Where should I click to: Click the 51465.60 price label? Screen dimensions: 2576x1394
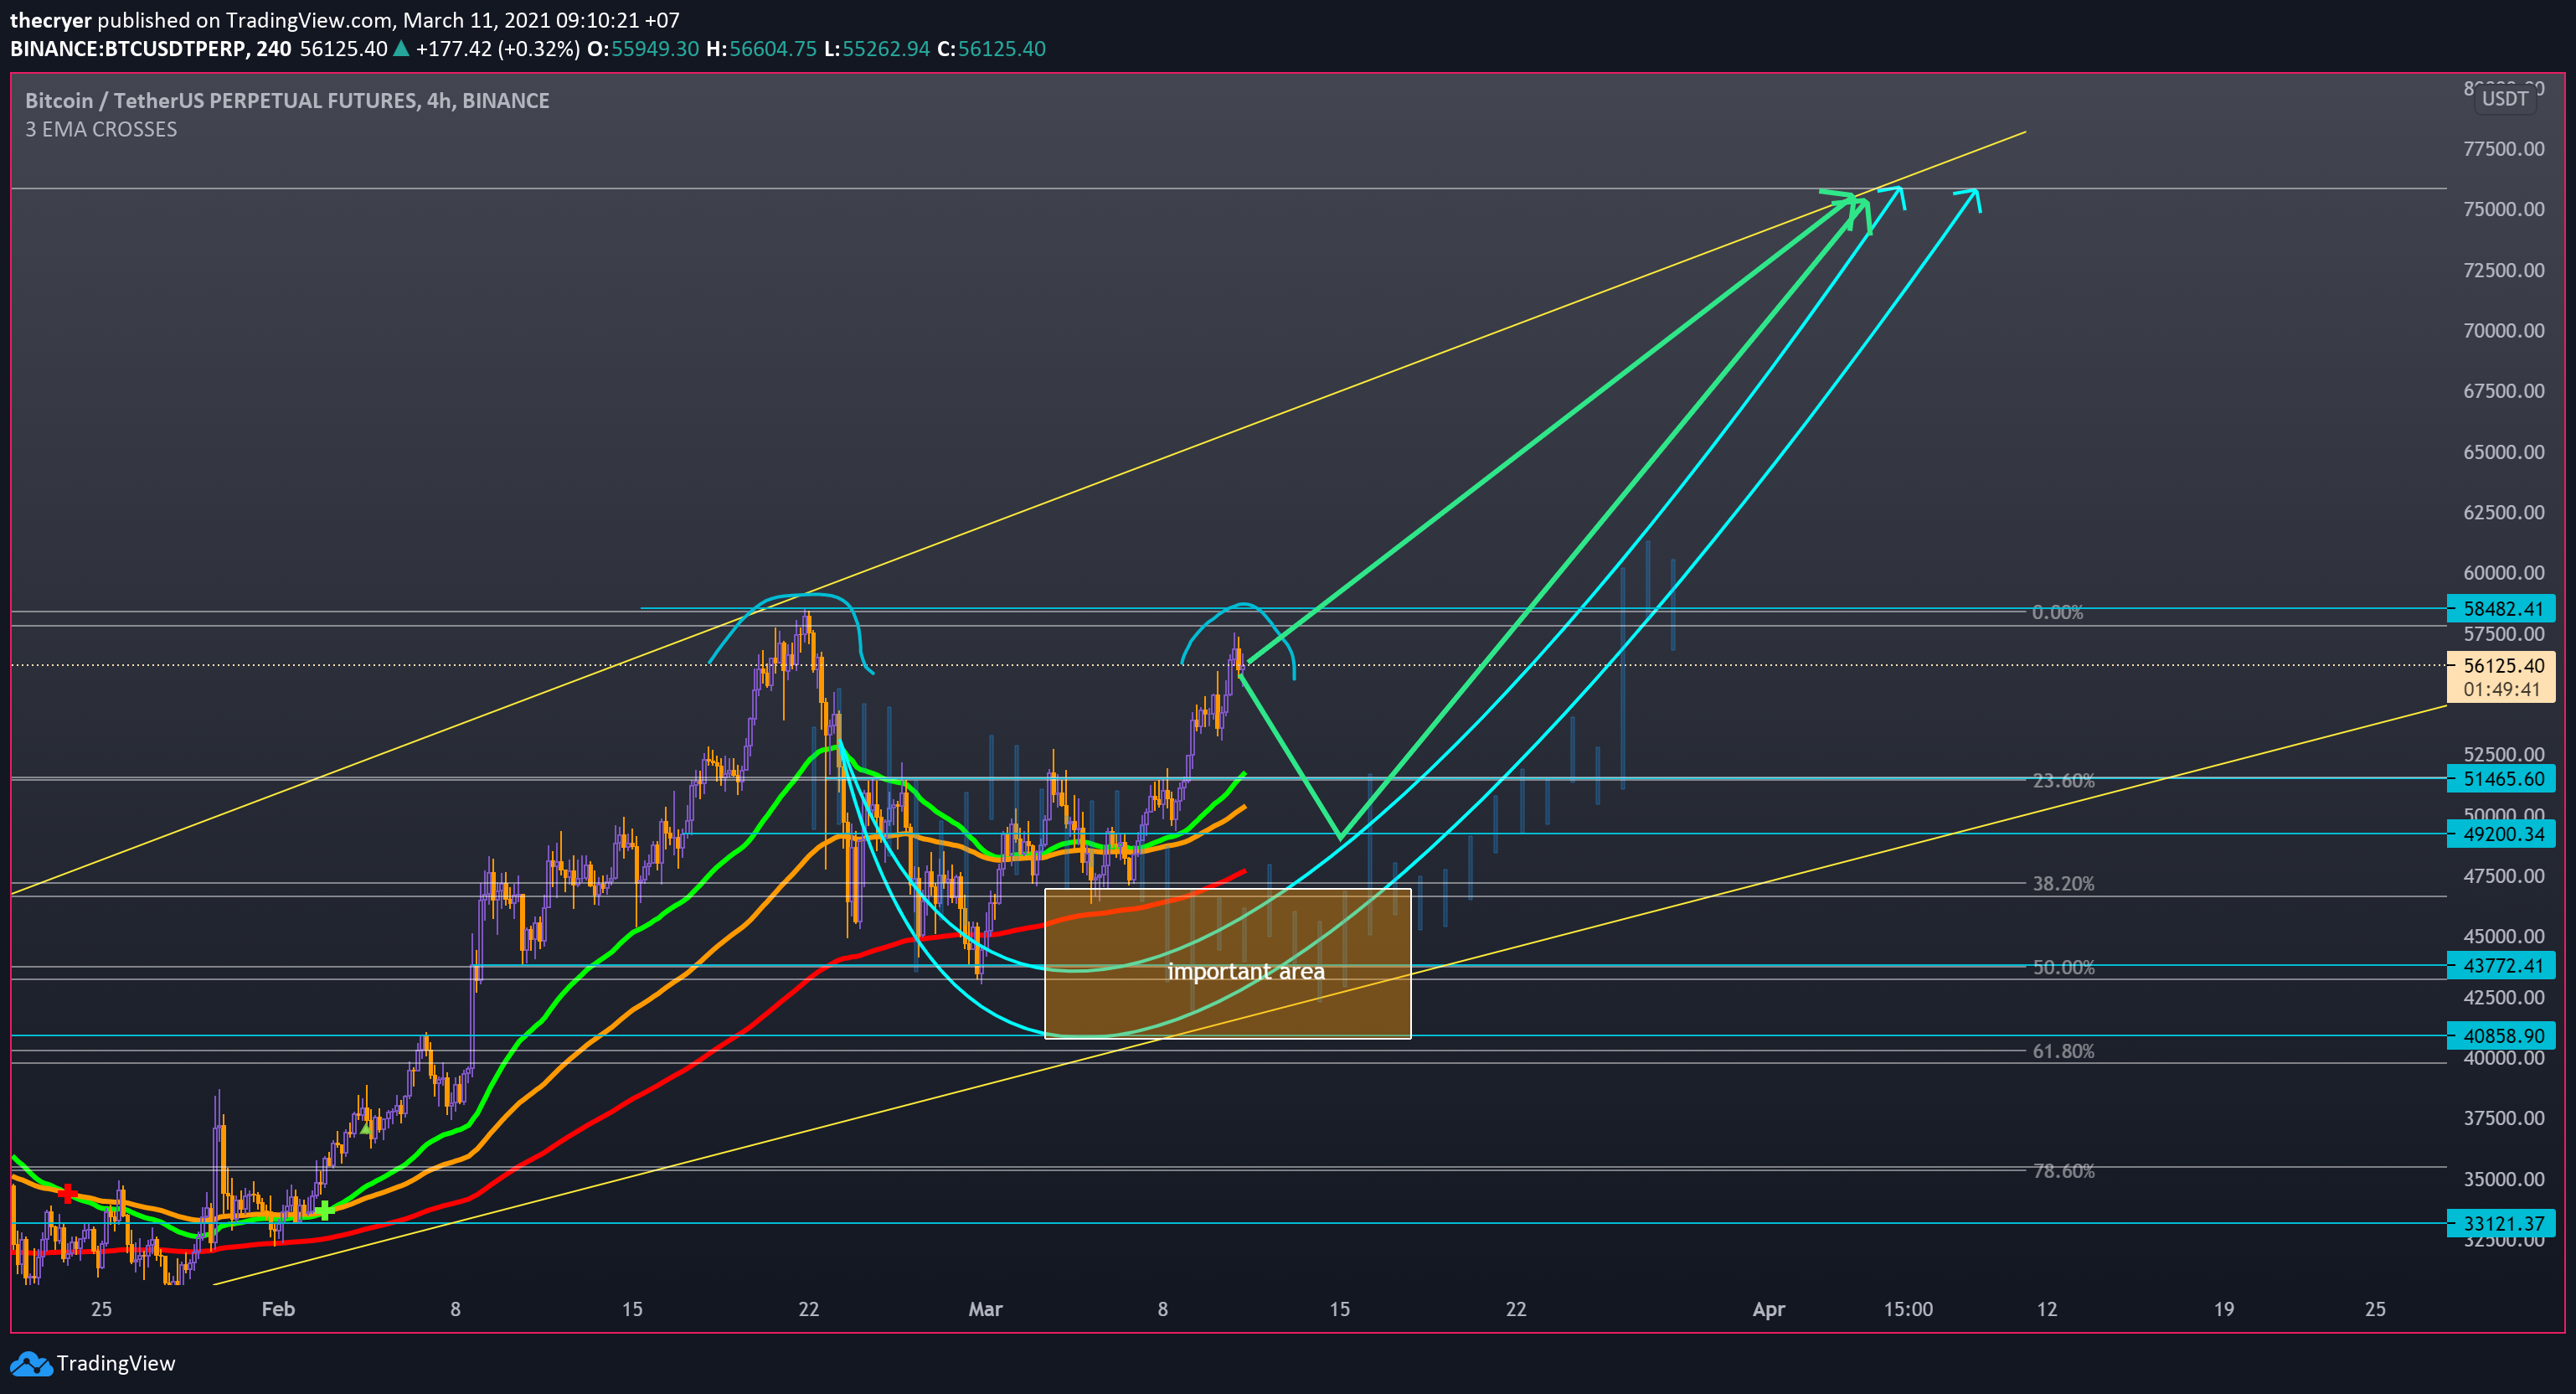pyautogui.click(x=2501, y=778)
